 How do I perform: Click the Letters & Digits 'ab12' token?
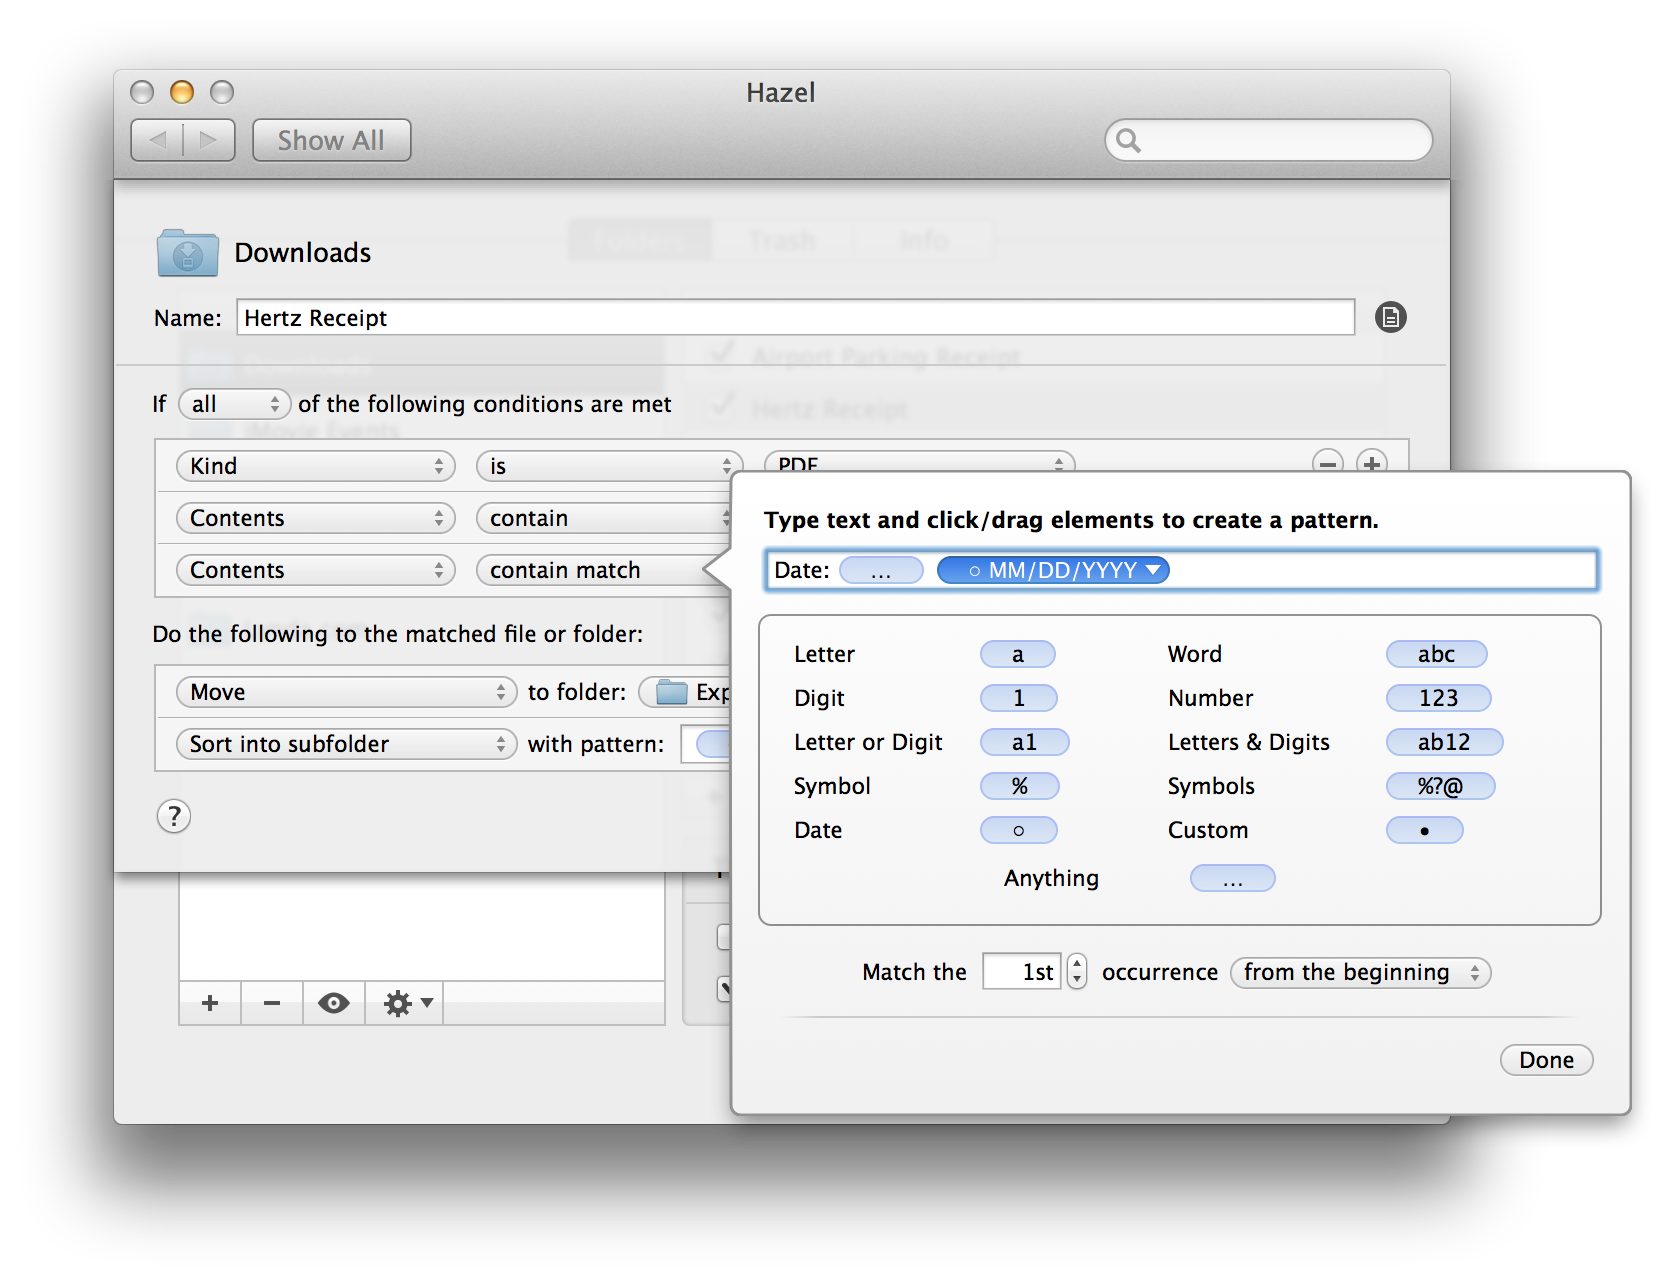(x=1444, y=742)
